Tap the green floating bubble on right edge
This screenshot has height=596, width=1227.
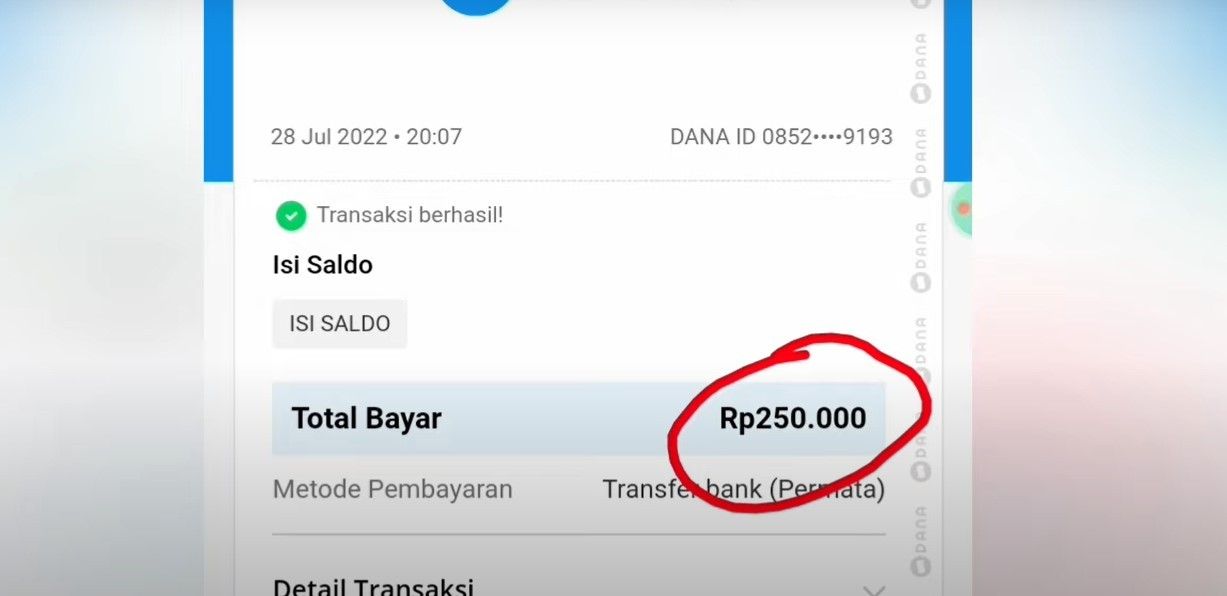[x=961, y=209]
